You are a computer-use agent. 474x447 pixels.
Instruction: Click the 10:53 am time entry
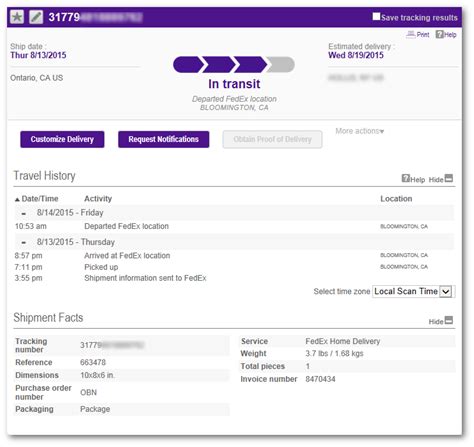(30, 226)
